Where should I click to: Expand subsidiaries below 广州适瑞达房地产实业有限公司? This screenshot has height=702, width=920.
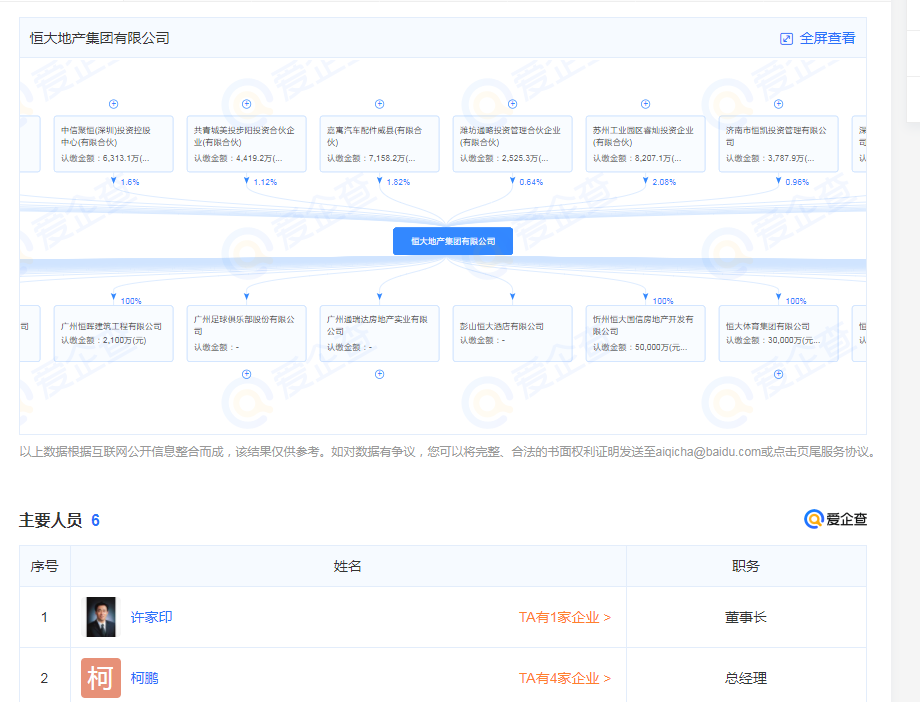[379, 374]
